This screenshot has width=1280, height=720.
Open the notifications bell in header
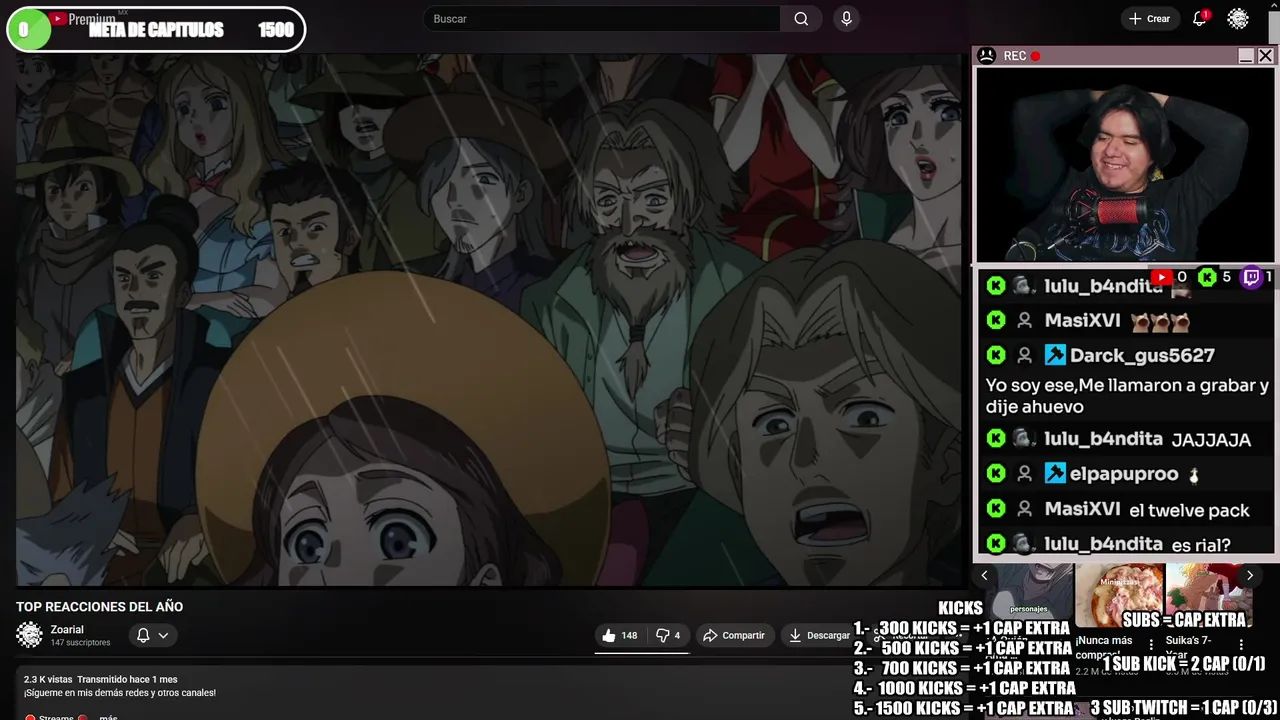(x=1199, y=19)
